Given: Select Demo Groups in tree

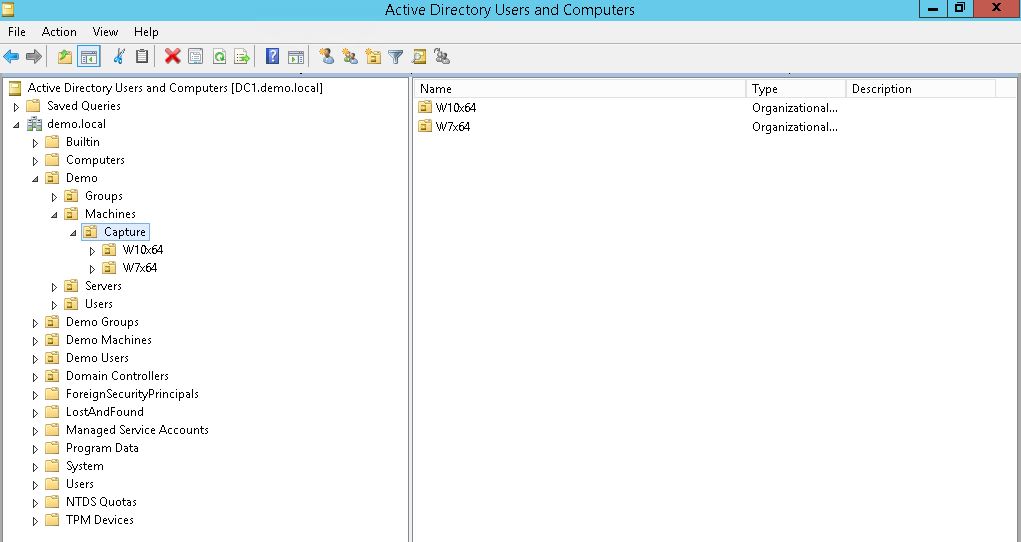Looking at the screenshot, I should [102, 322].
